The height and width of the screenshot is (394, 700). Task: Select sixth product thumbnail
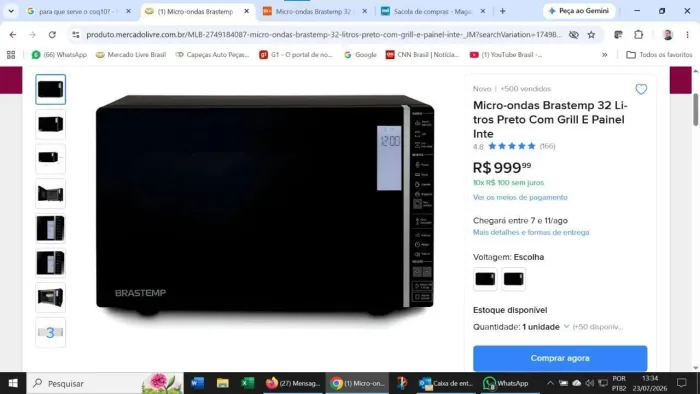point(50,263)
